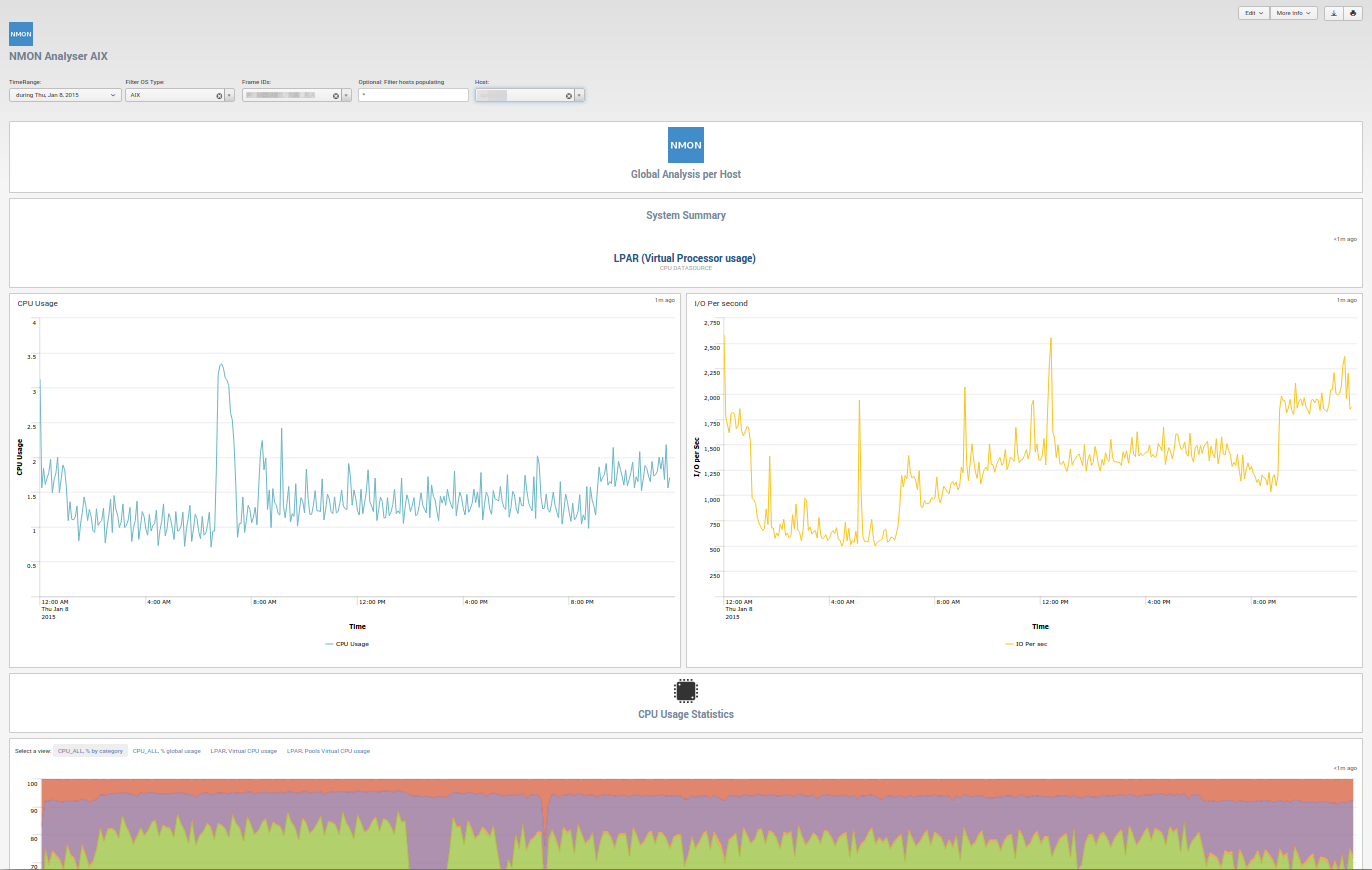
Task: Export dashboard with the download icon
Action: (1333, 13)
